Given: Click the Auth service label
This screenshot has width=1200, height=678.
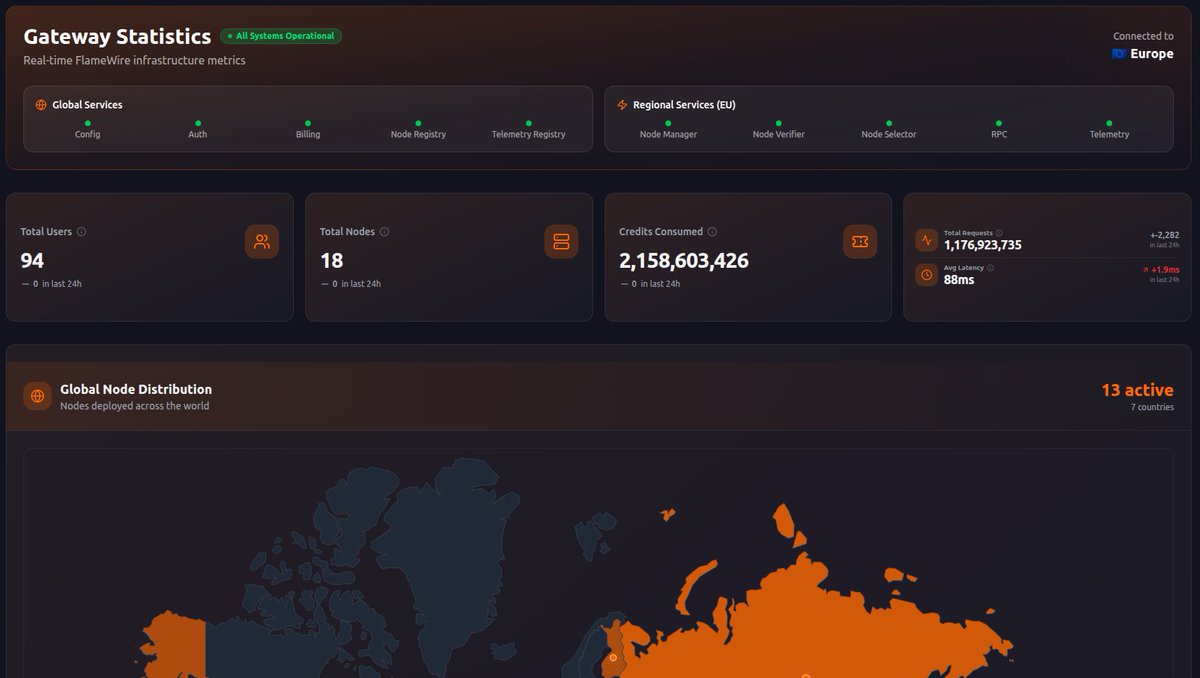Looking at the screenshot, I should pos(198,134).
